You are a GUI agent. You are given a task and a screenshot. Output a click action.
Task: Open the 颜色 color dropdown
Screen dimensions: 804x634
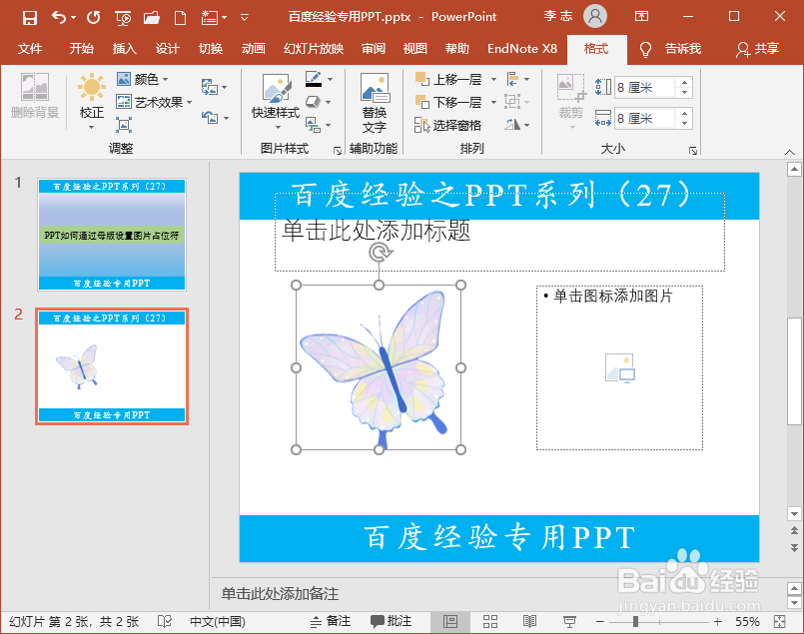(x=143, y=79)
